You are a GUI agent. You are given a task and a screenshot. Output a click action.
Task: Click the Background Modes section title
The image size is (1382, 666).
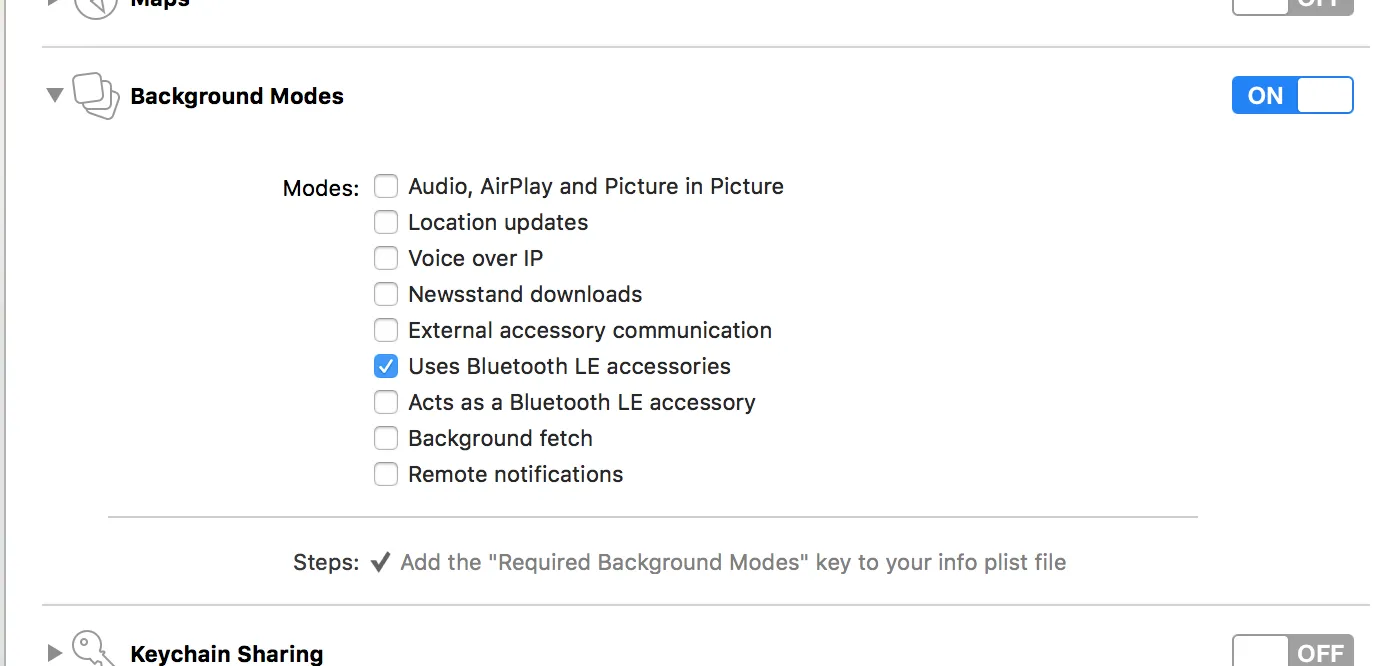click(237, 97)
